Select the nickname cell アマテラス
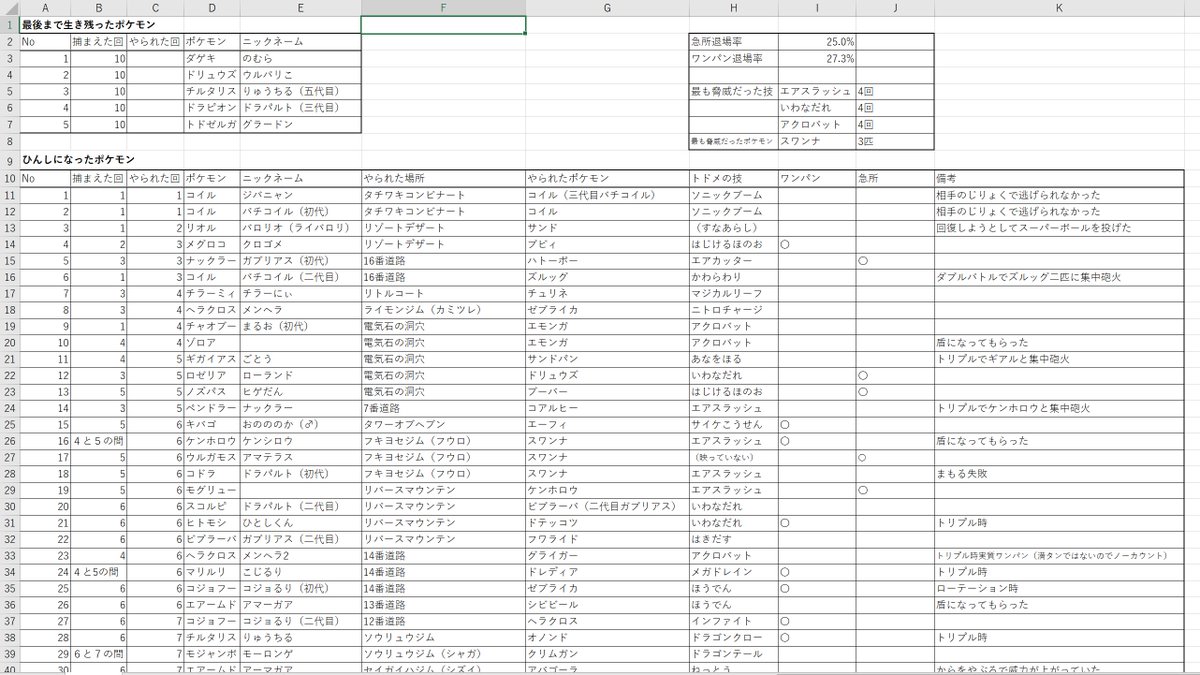This screenshot has width=1200, height=675. [x=300, y=457]
